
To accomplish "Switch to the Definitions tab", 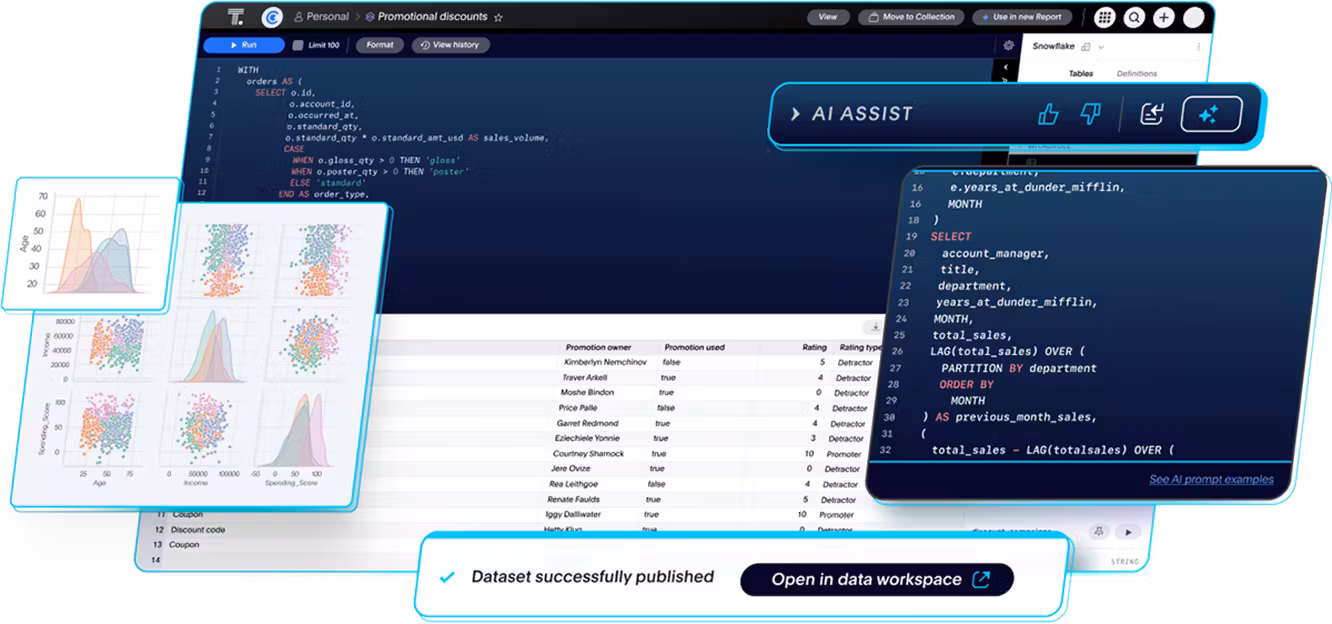I will (1136, 74).
